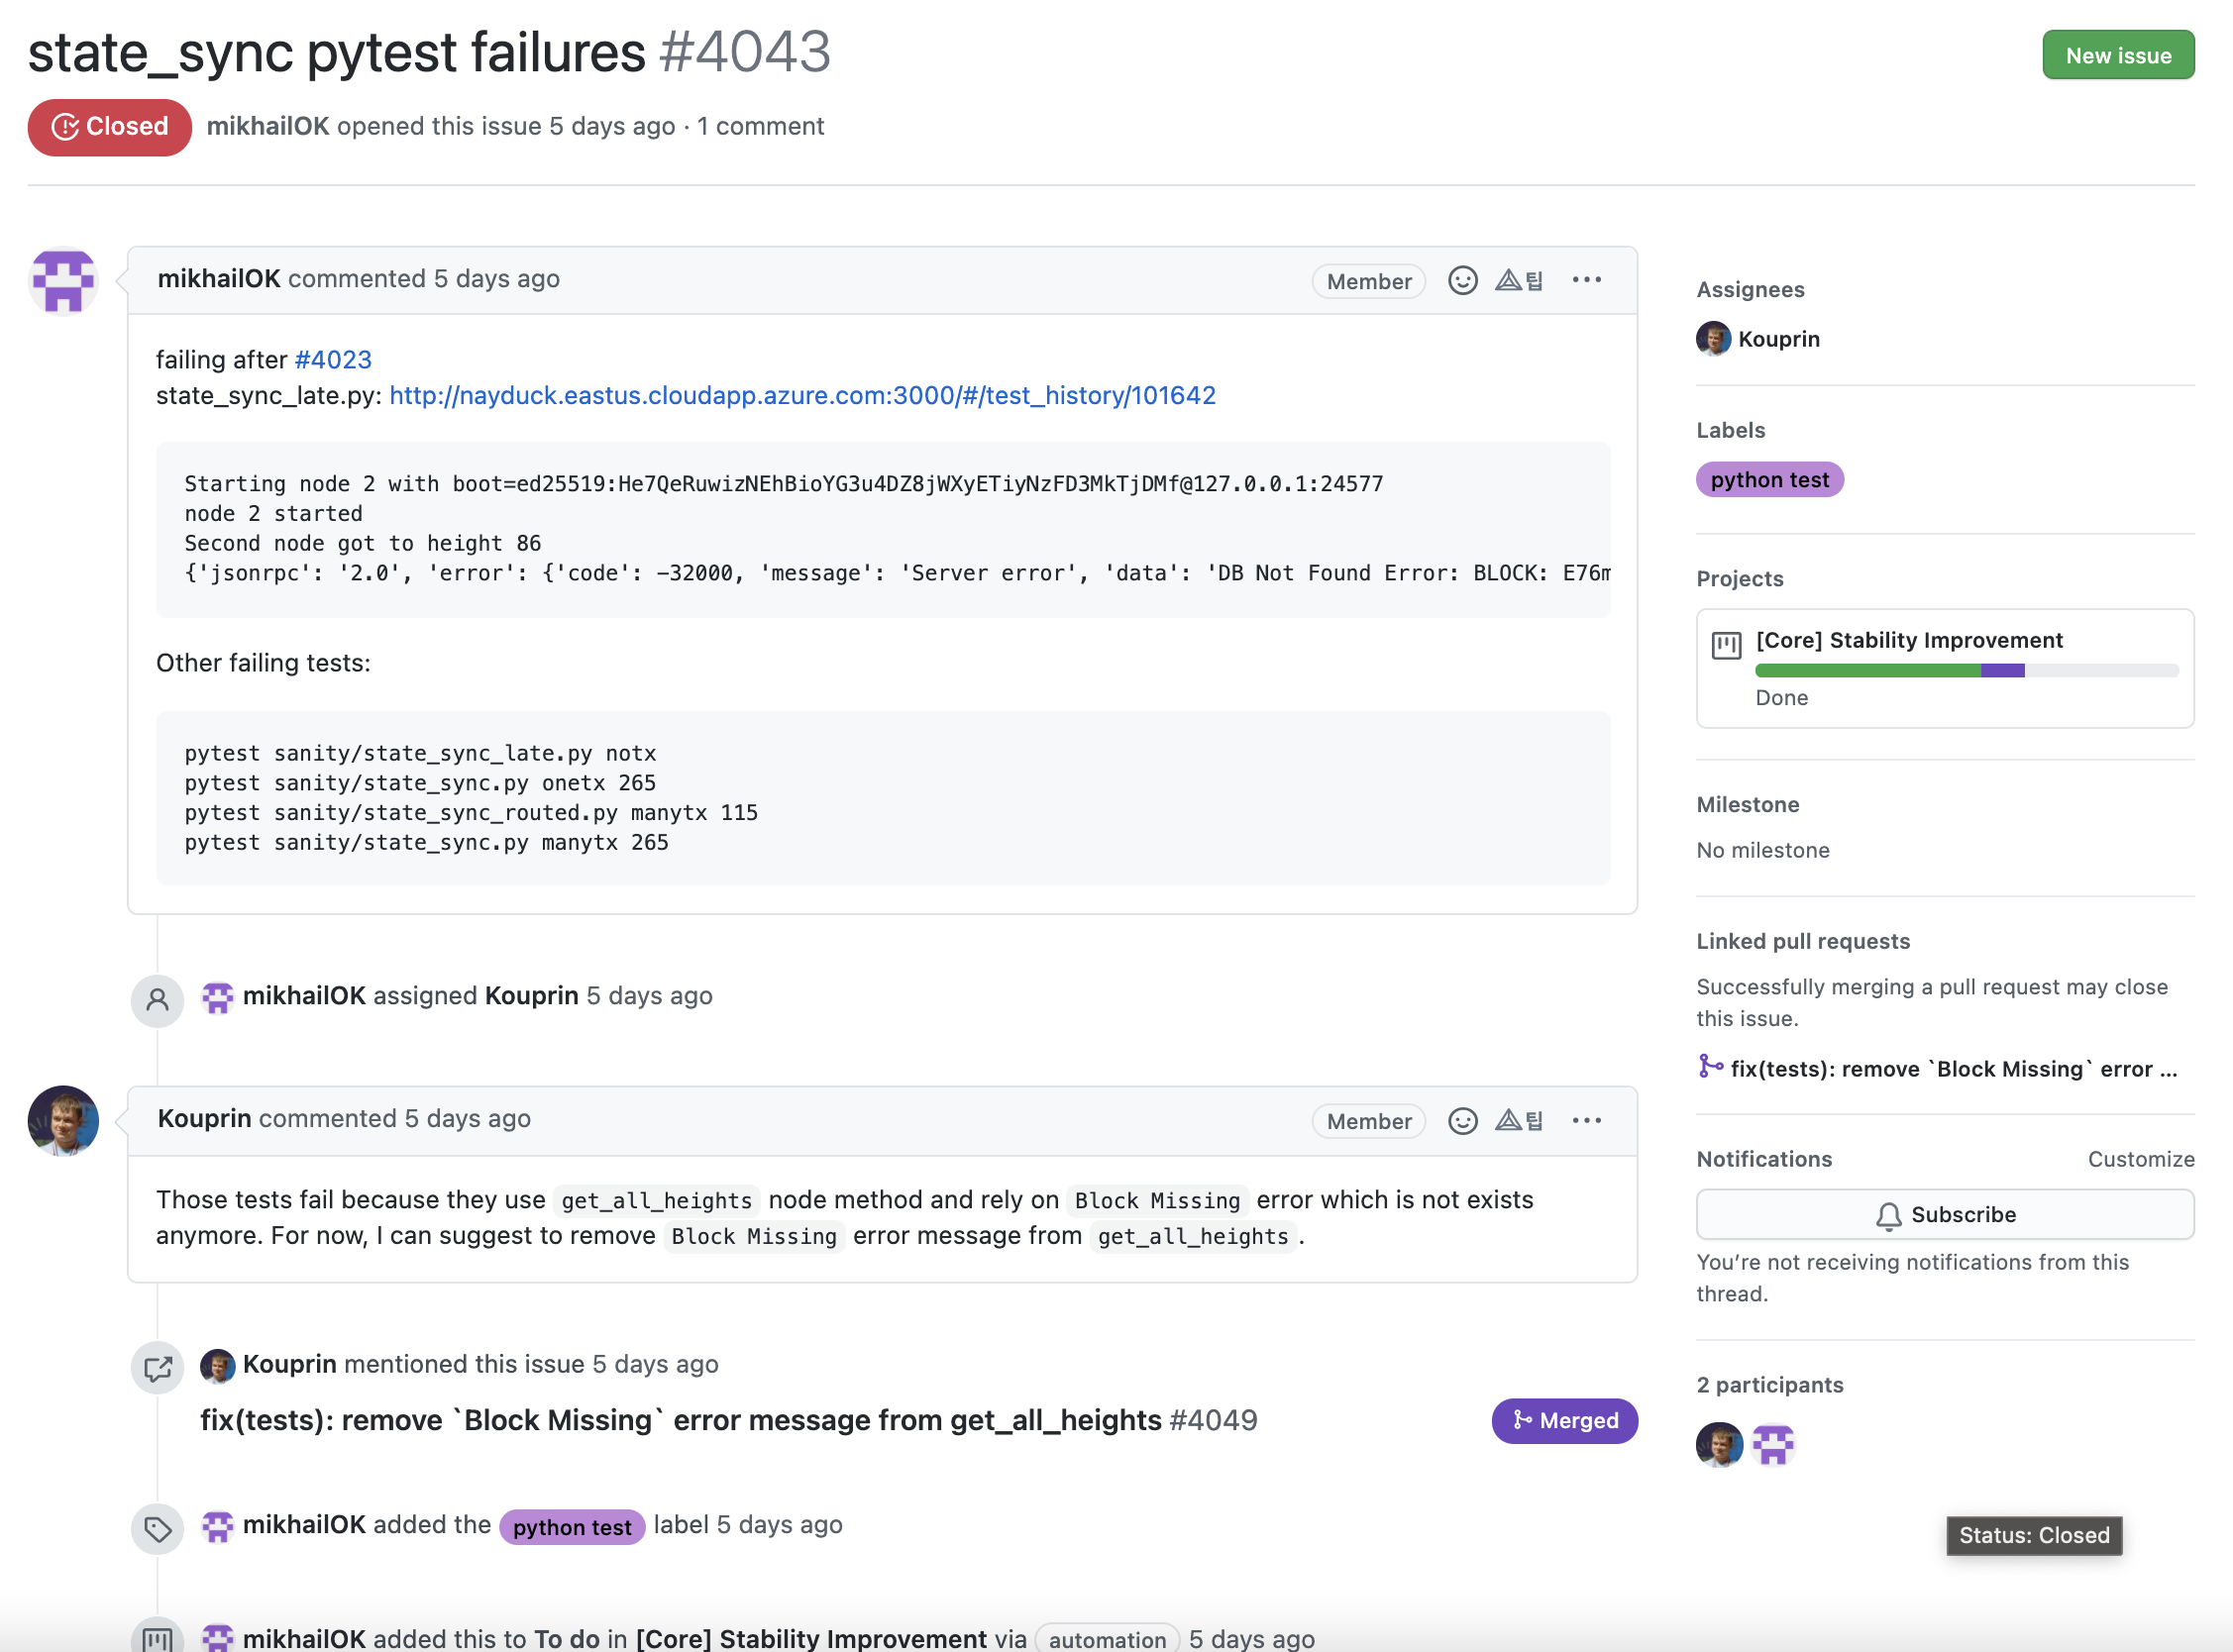
Task: Open the #4023 issue link
Action: 333,359
